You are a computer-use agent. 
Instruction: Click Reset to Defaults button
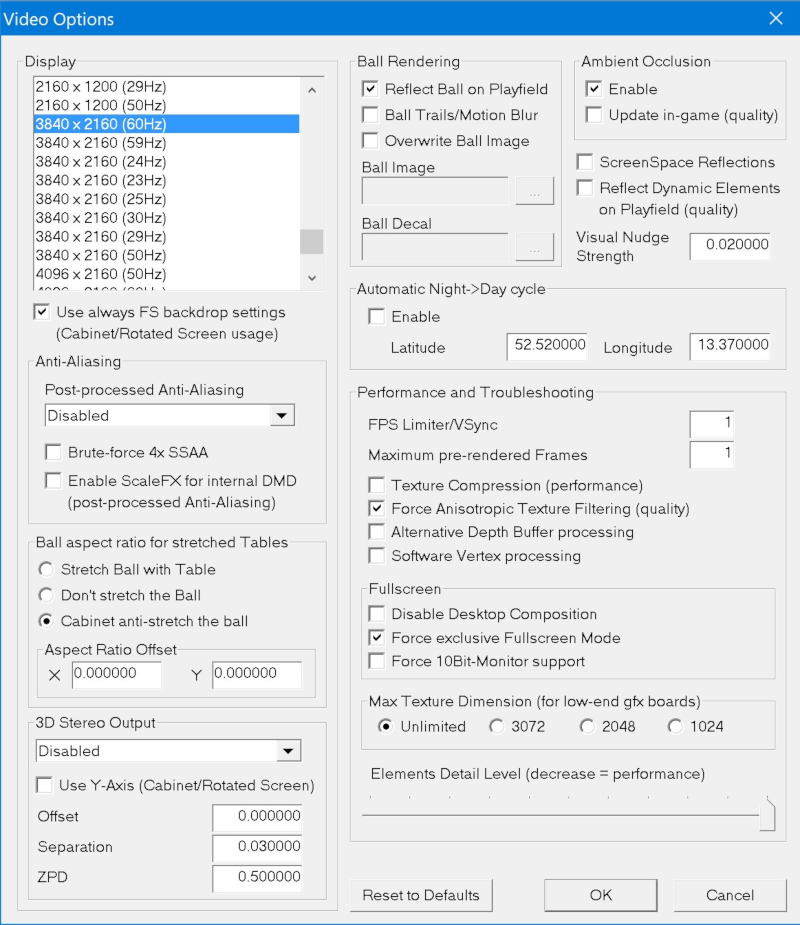421,895
